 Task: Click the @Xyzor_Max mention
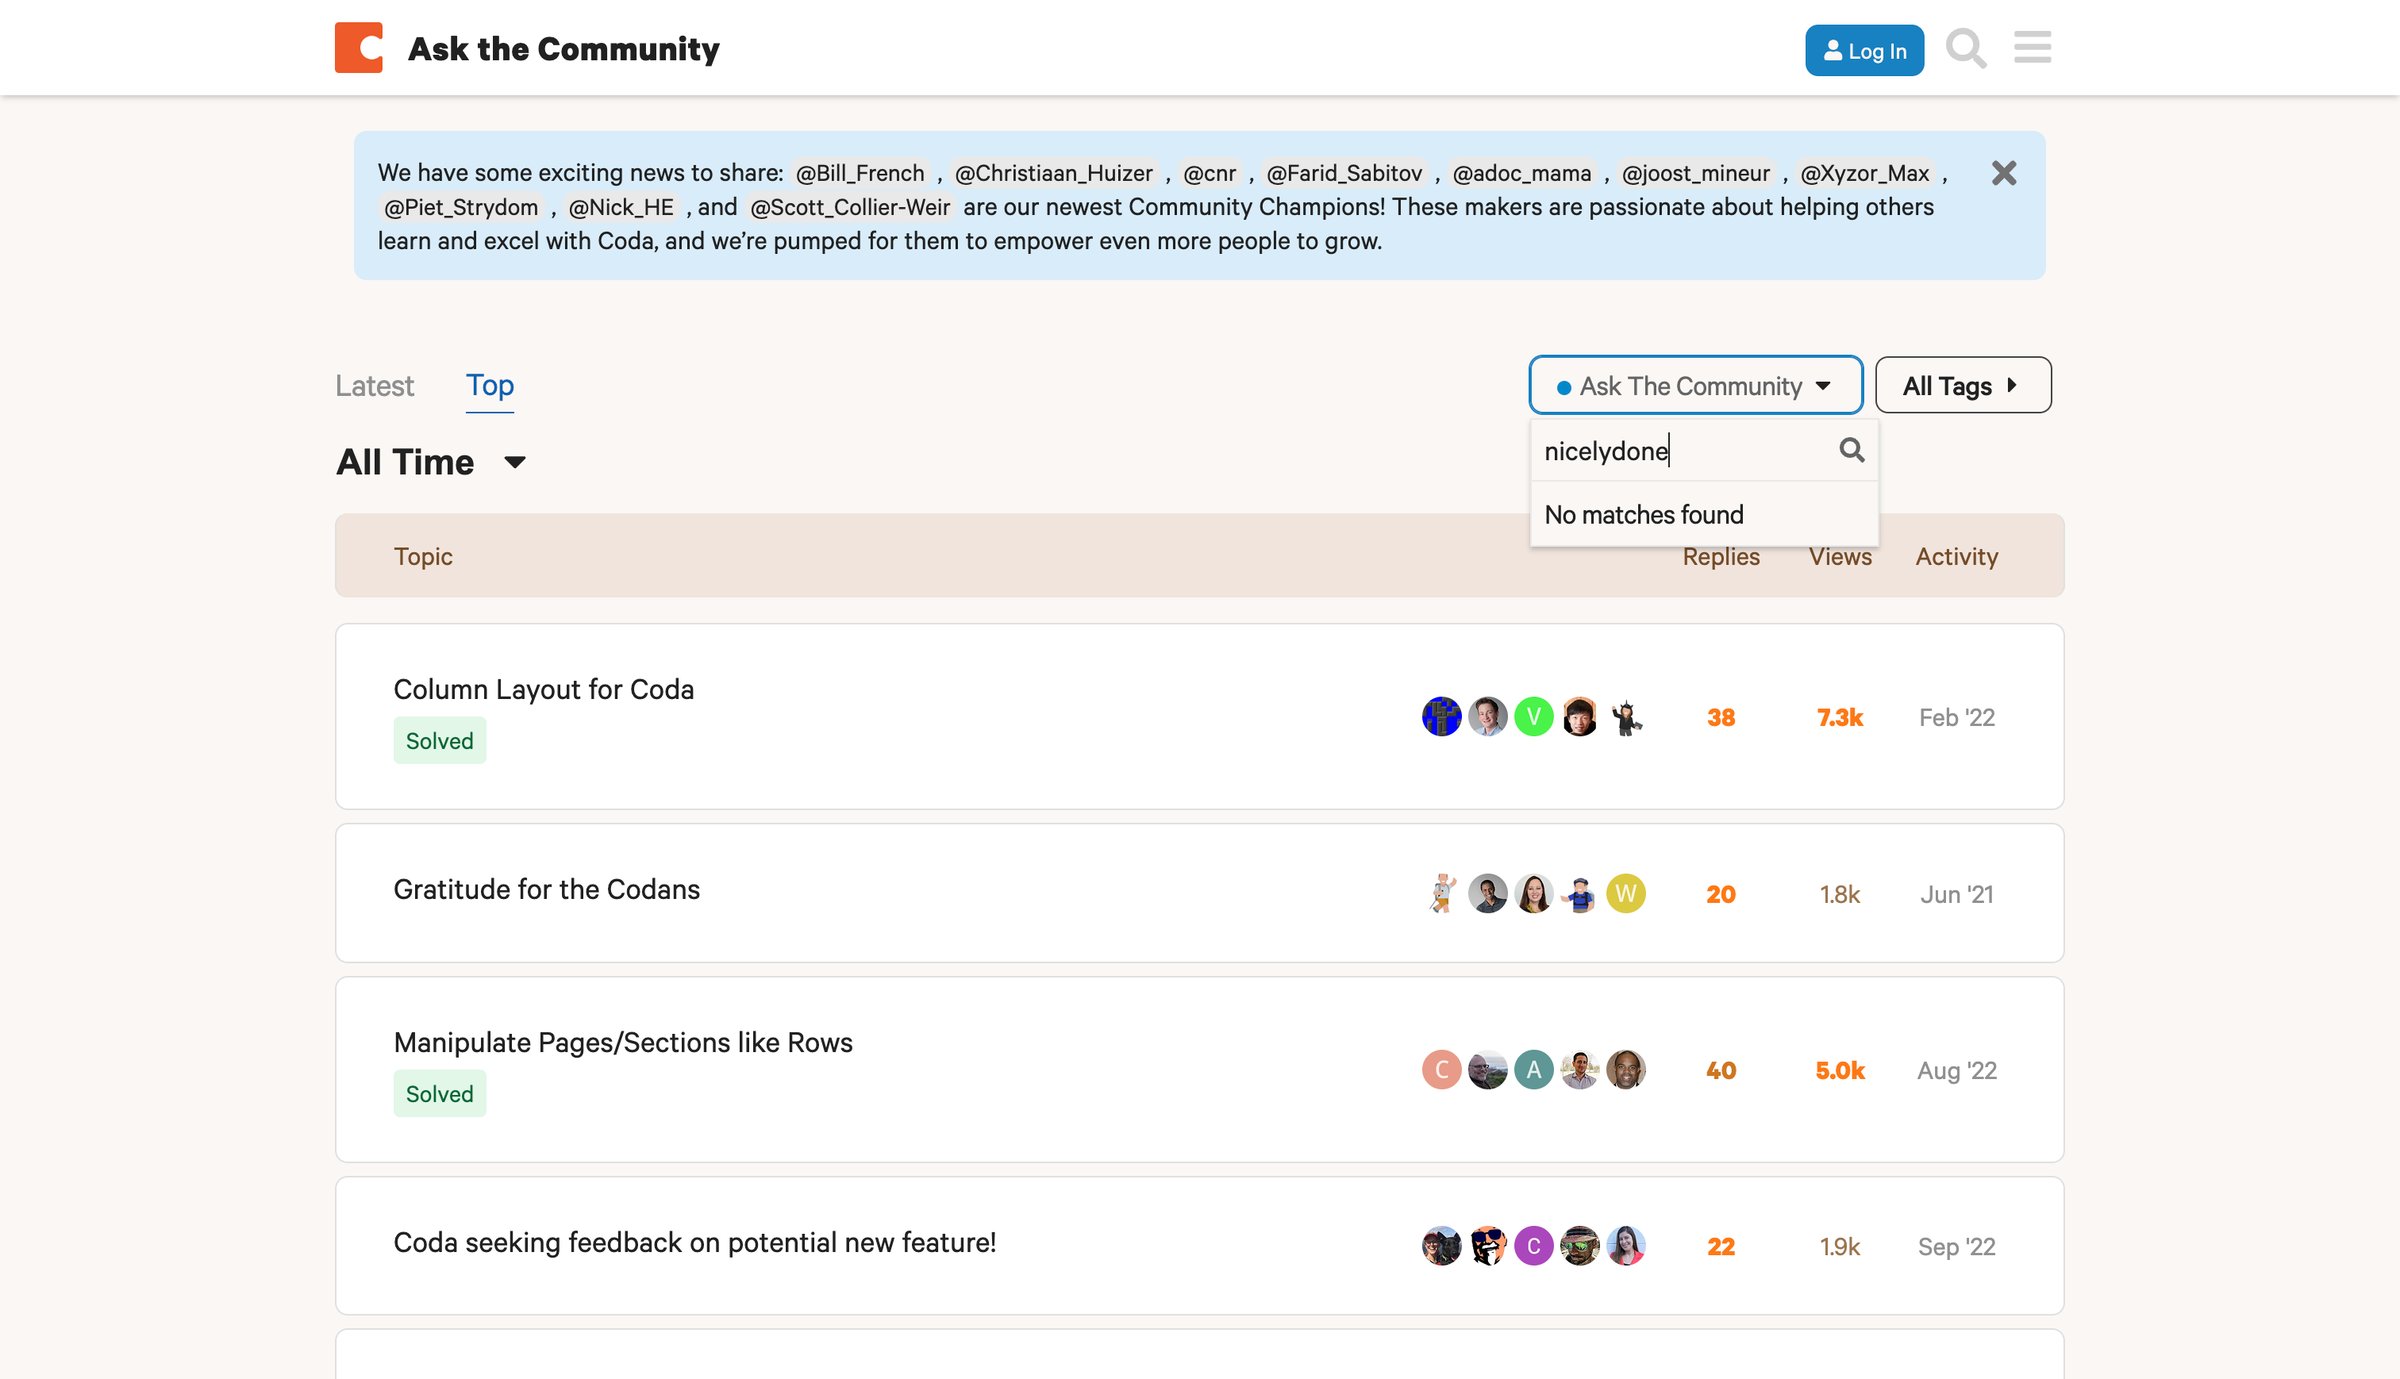point(1864,173)
